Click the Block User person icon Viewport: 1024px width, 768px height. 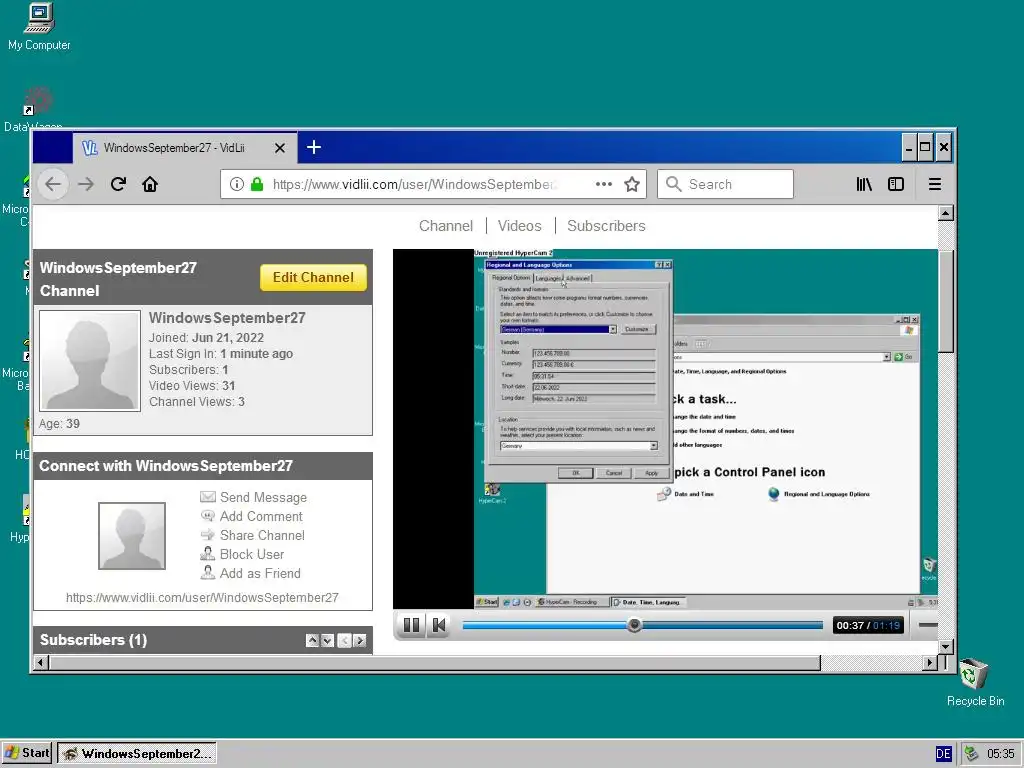208,554
